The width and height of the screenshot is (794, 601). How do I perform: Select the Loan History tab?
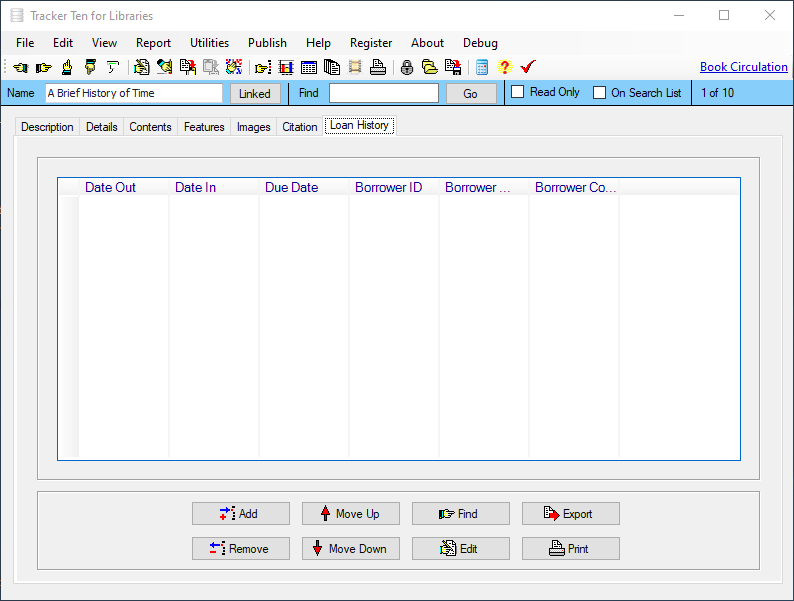tap(360, 125)
